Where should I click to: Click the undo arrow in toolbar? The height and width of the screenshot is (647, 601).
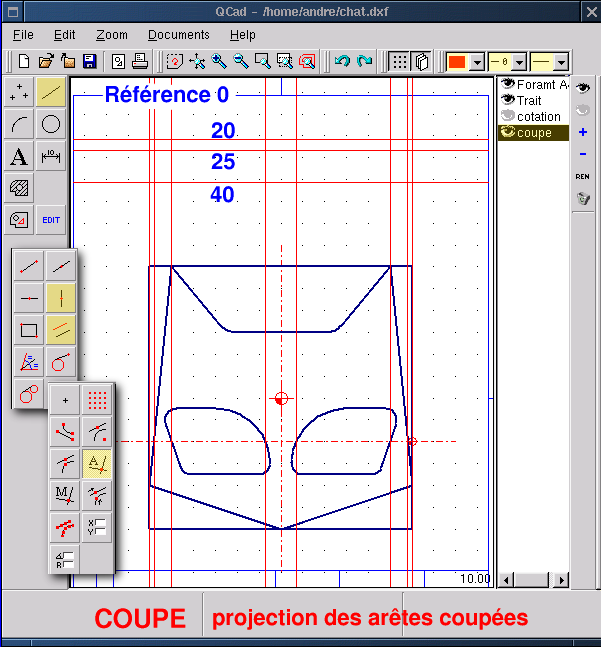[x=342, y=61]
